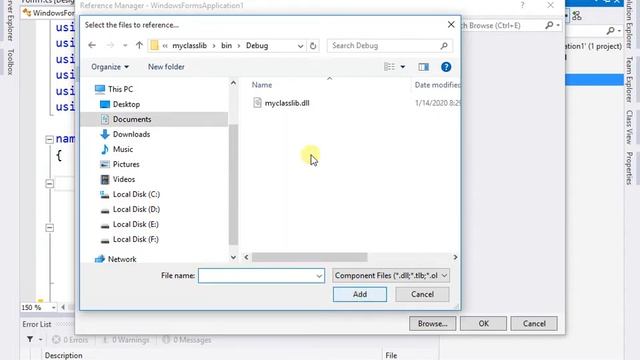Sort Error List by Description column
Screen dimensions: 640x360
pos(63,356)
